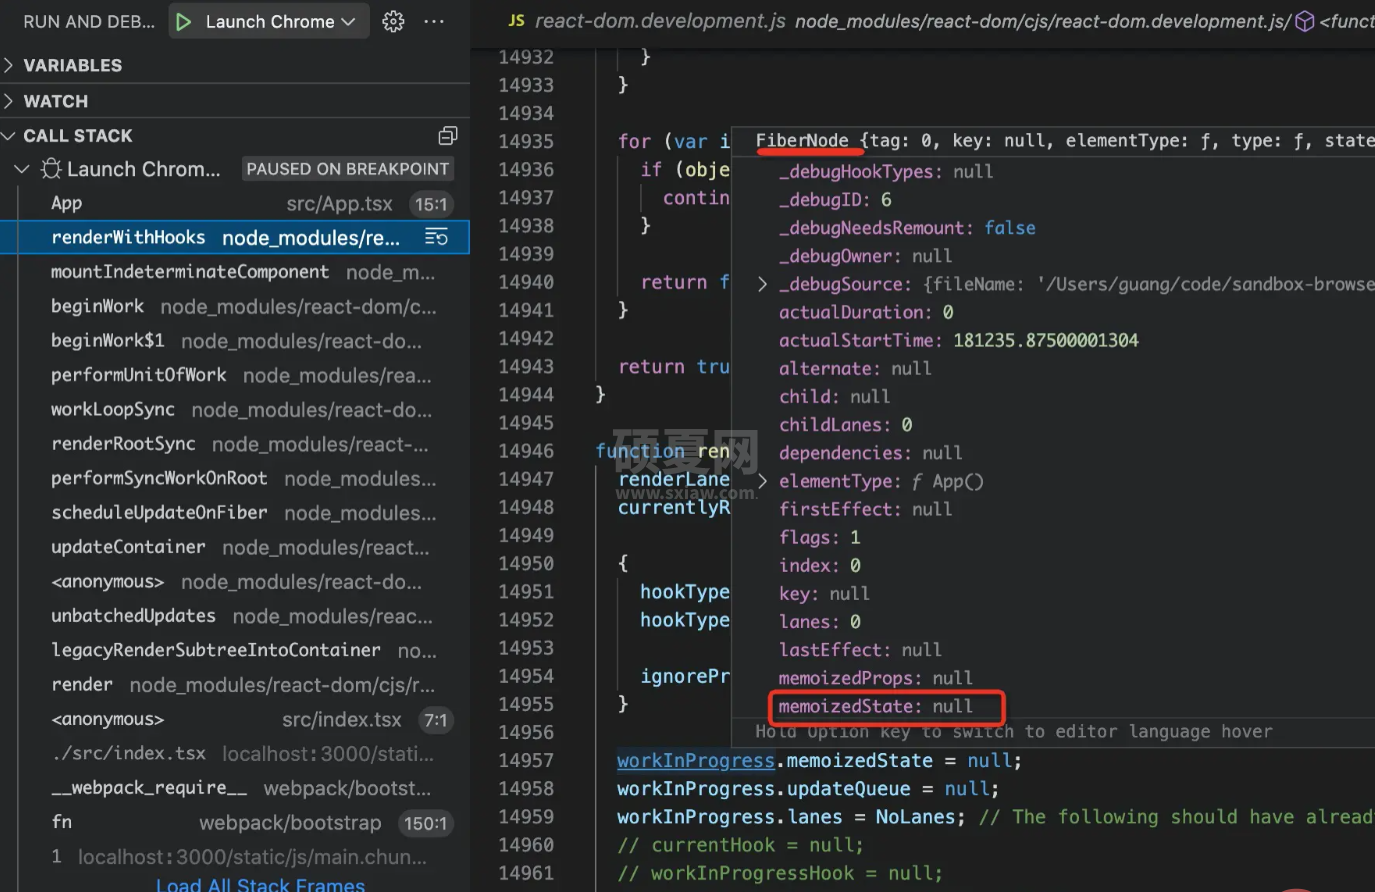Click line number 14946 in the gutter
Viewport: 1375px width, 892px height.
pos(526,451)
